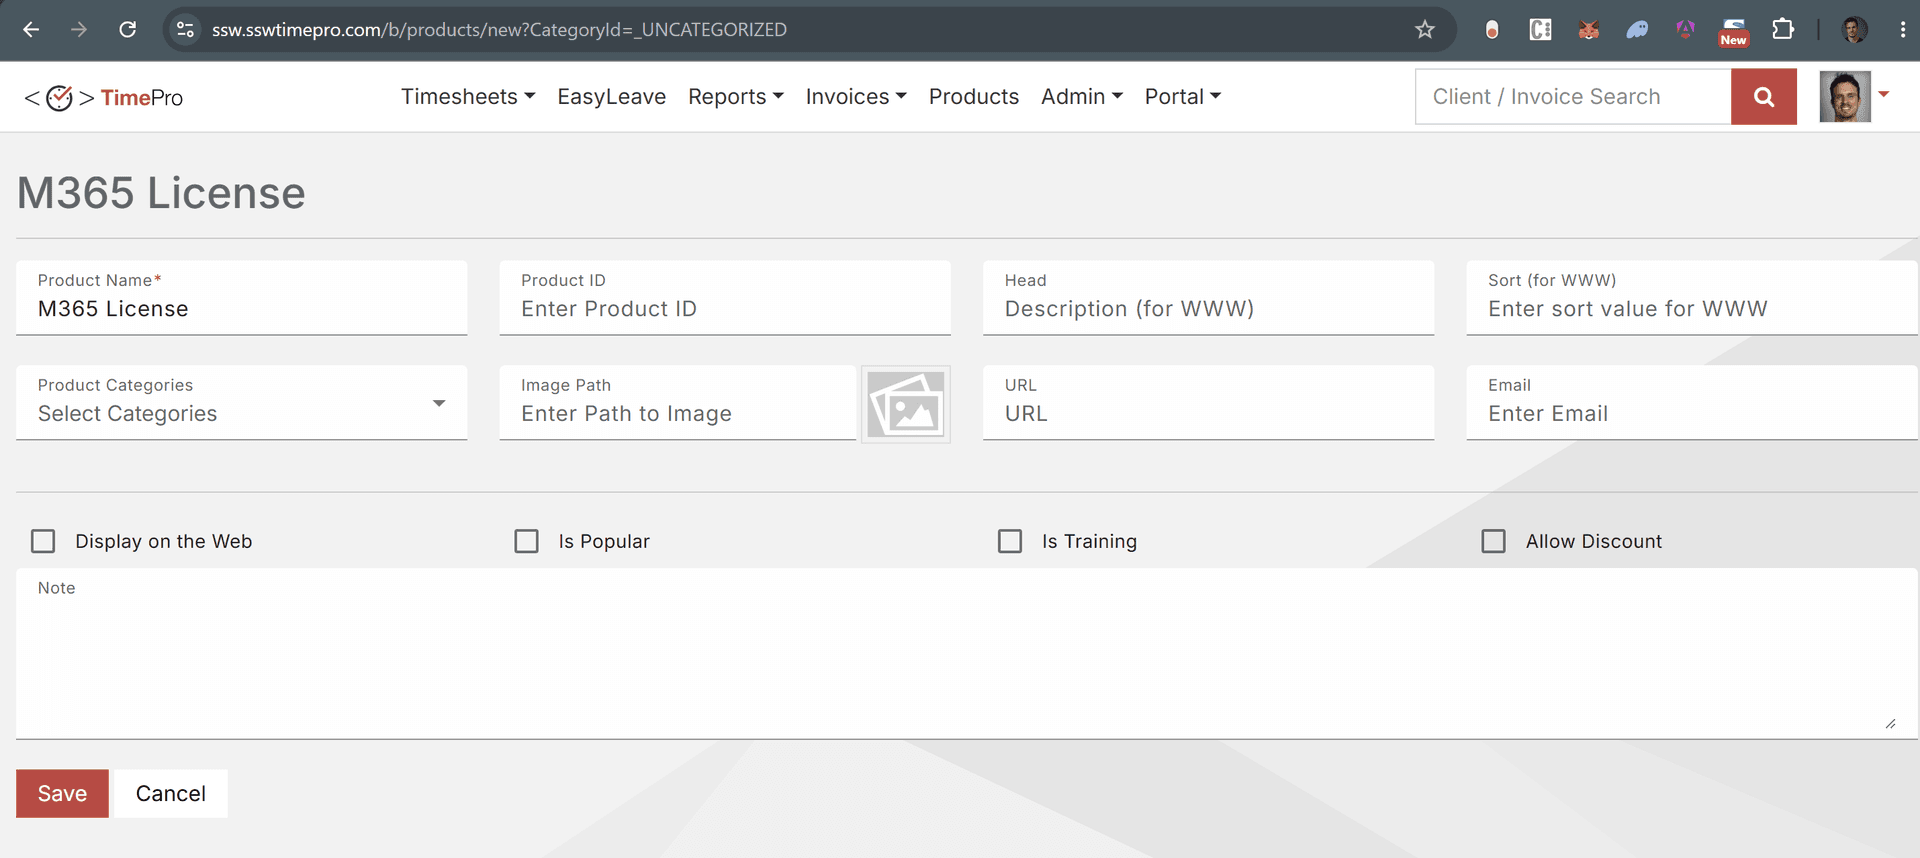Select the Sort (for WWW) field

[x=1692, y=298]
